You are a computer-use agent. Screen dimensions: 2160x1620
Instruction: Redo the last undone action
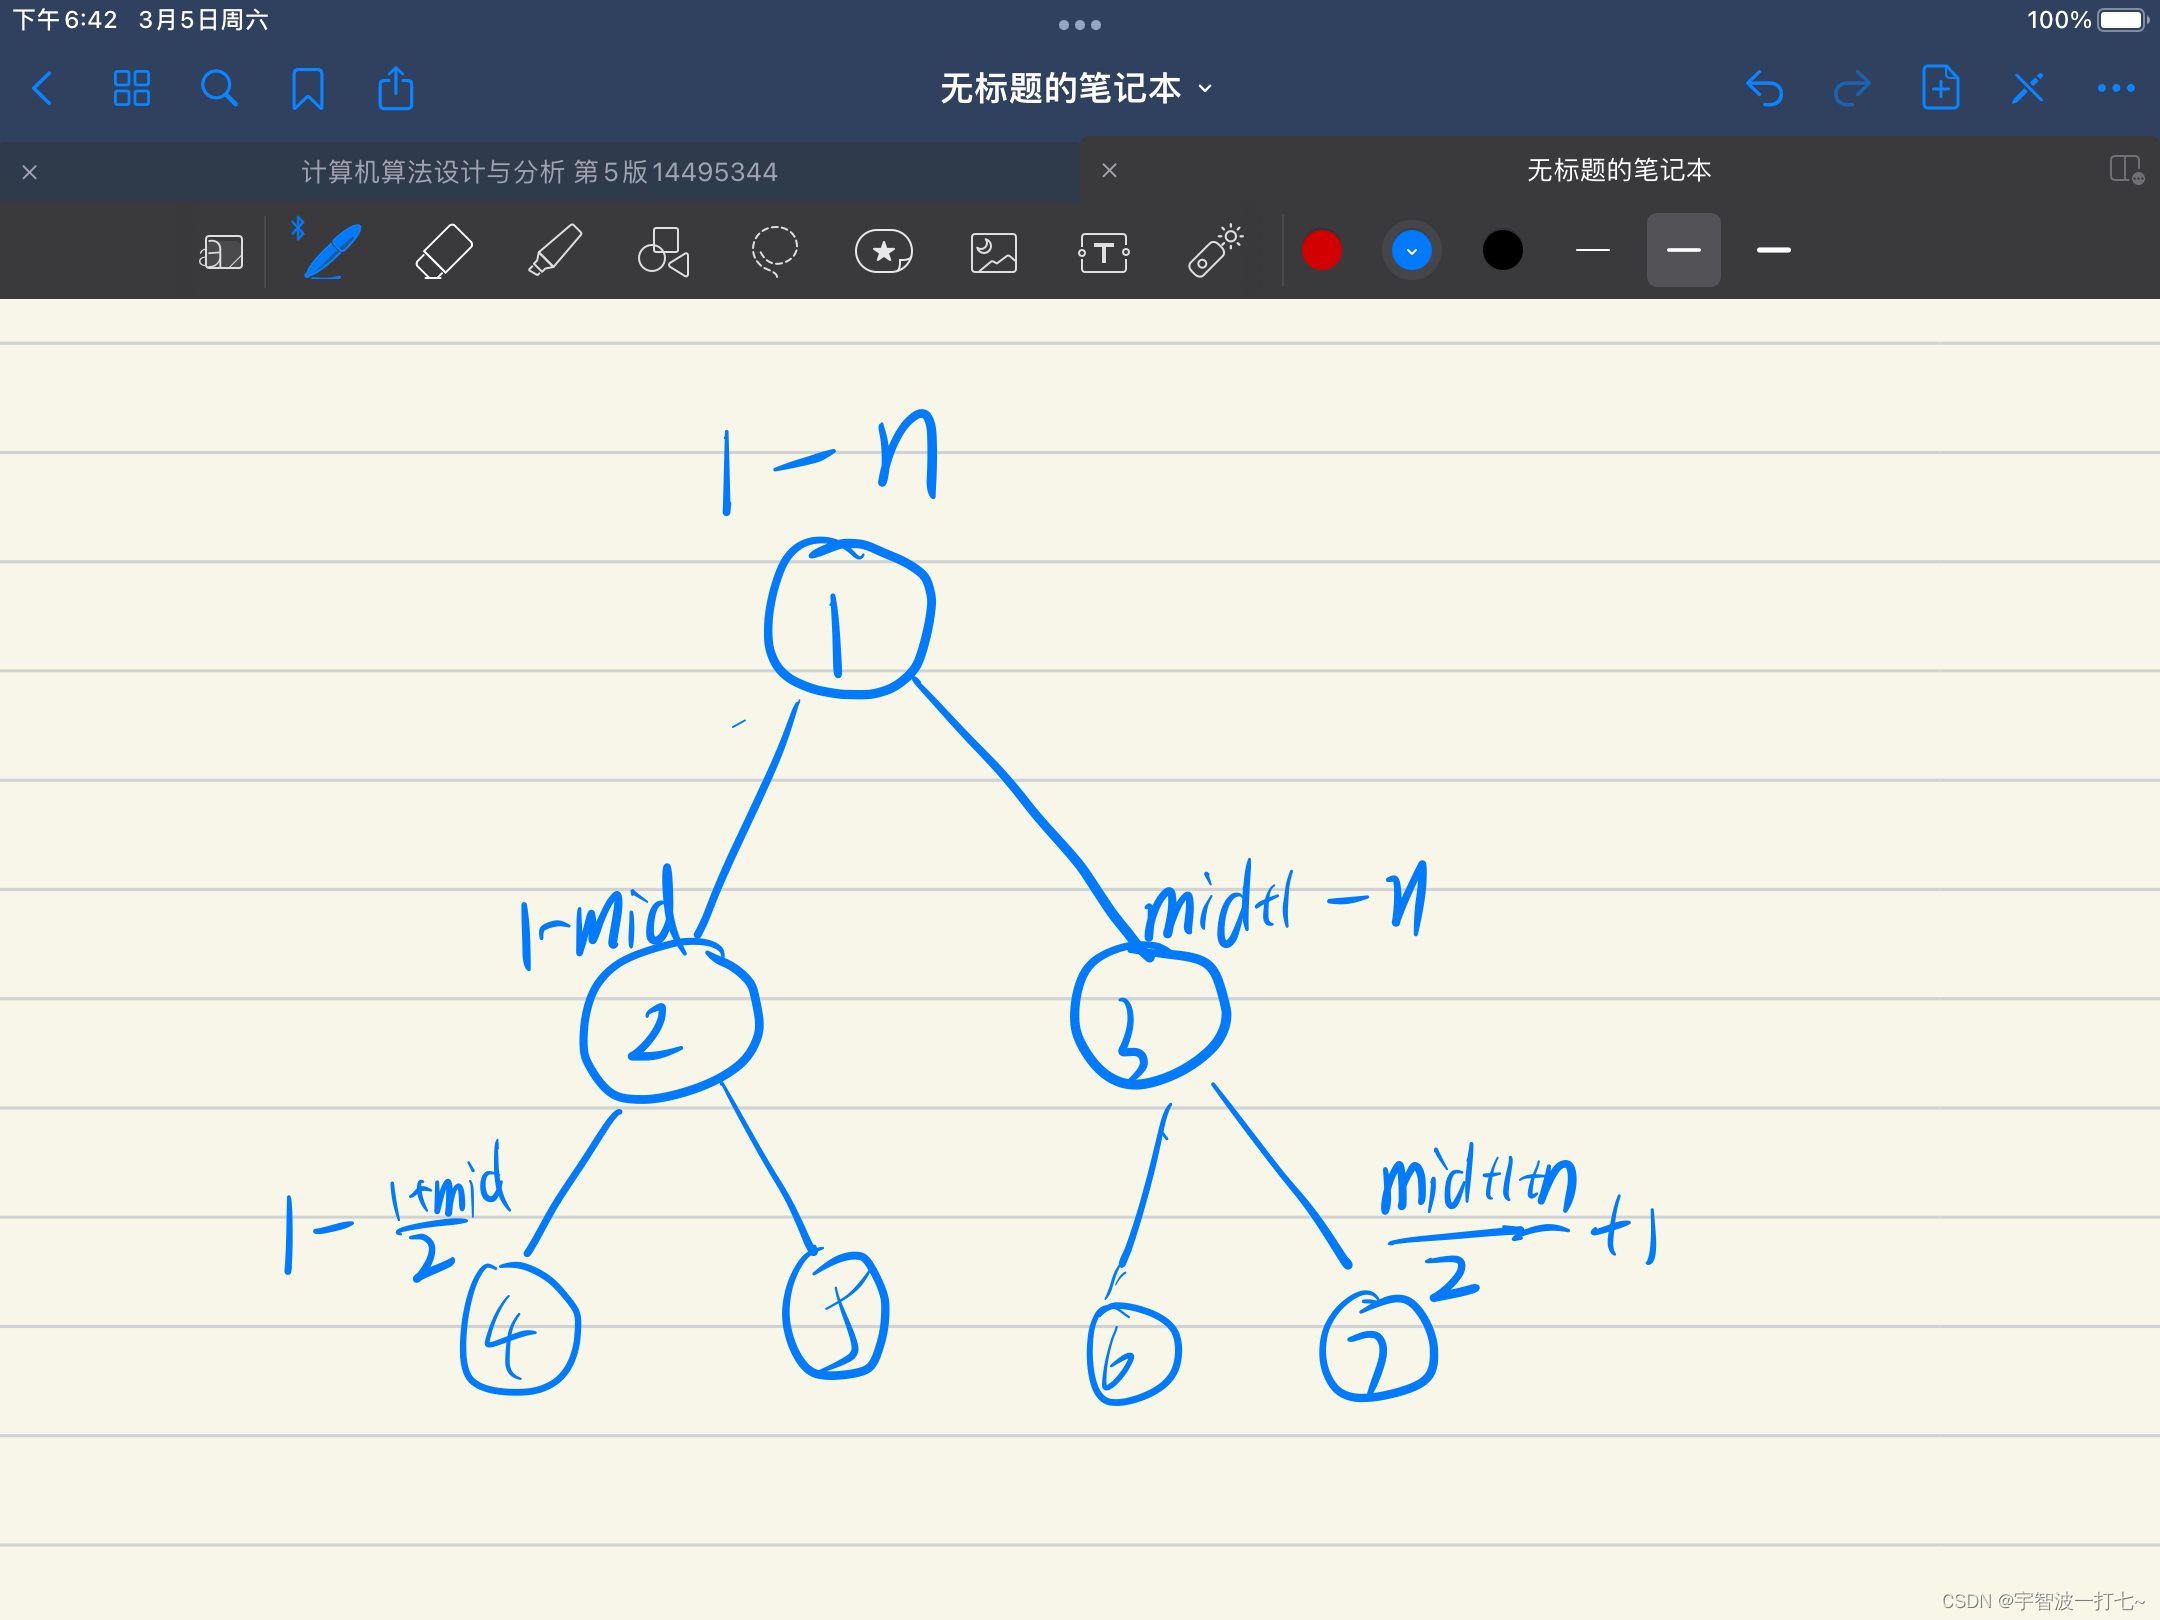tap(1852, 89)
